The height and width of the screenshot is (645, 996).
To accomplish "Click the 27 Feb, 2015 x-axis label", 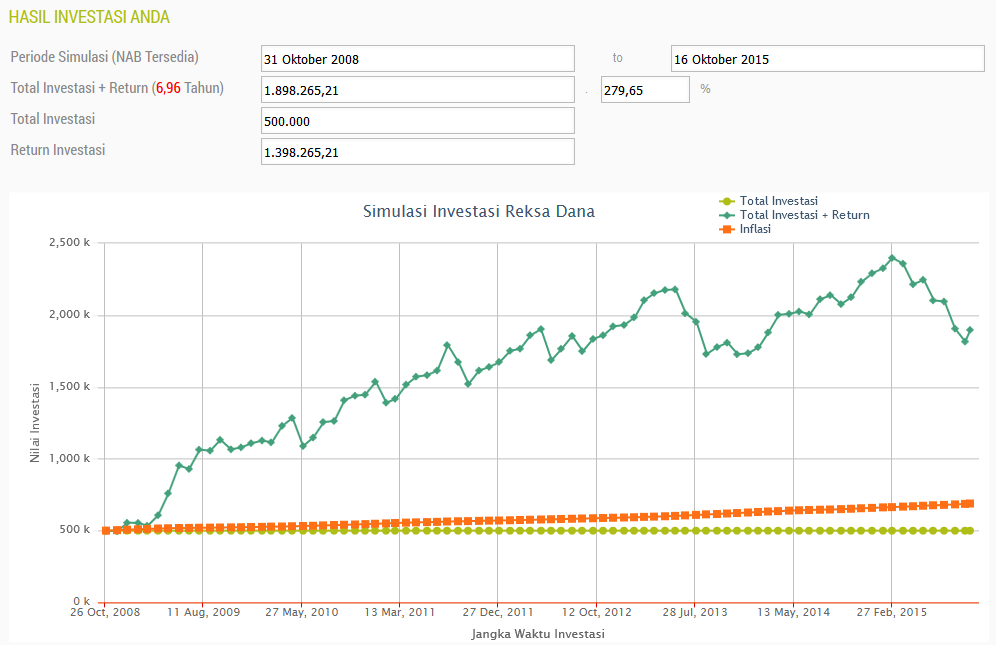I will coord(891,612).
